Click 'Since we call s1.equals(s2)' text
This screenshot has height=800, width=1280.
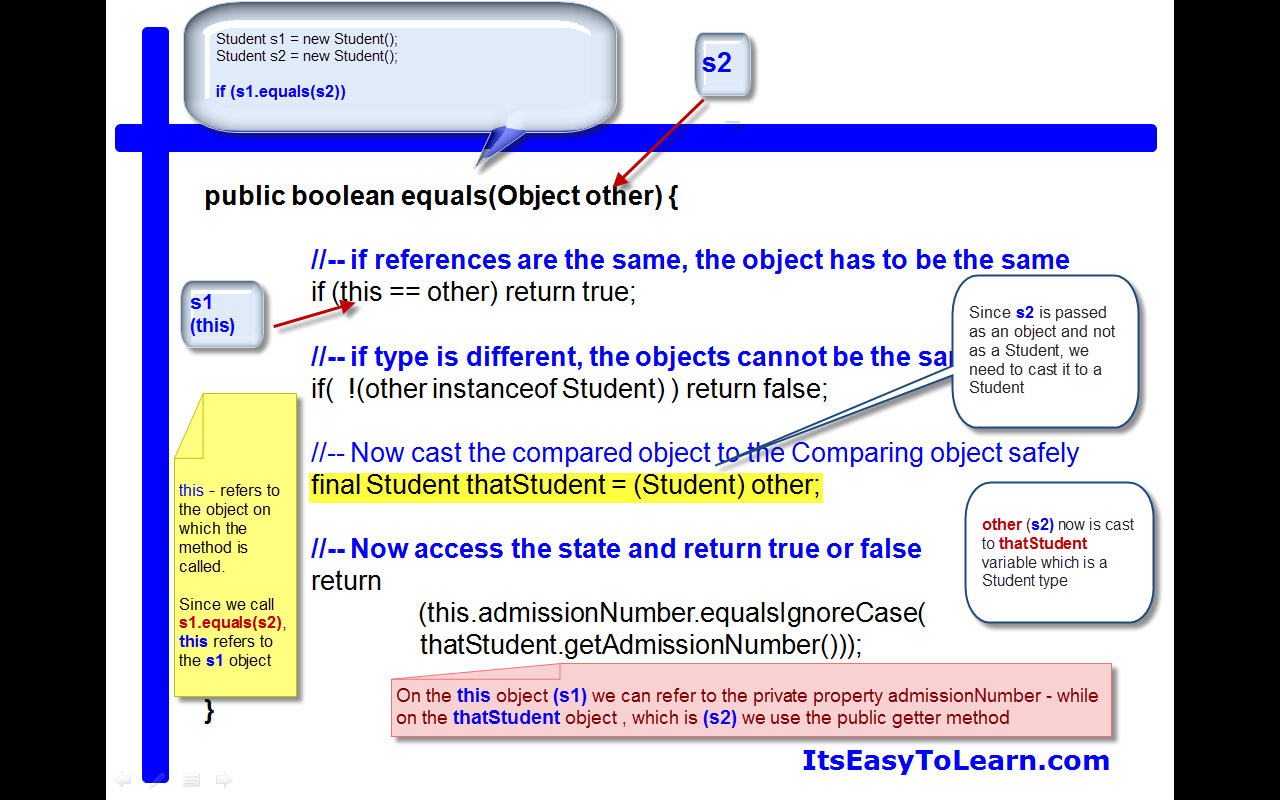click(233, 632)
